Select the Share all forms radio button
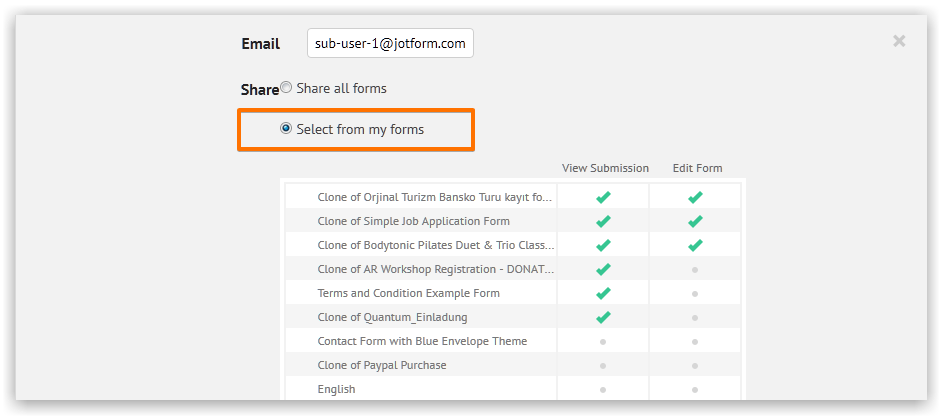 click(287, 88)
